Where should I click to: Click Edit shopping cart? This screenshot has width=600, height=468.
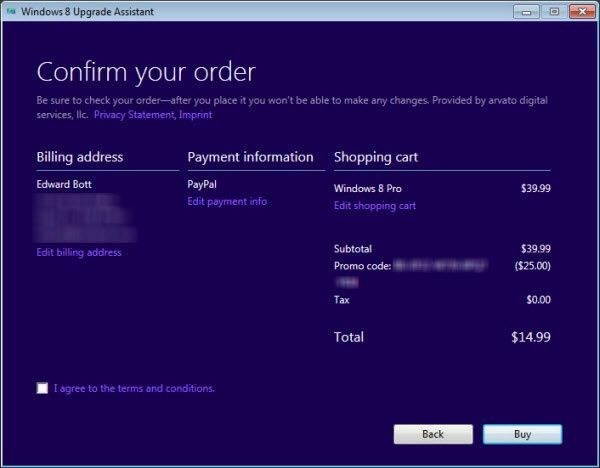[x=375, y=205]
